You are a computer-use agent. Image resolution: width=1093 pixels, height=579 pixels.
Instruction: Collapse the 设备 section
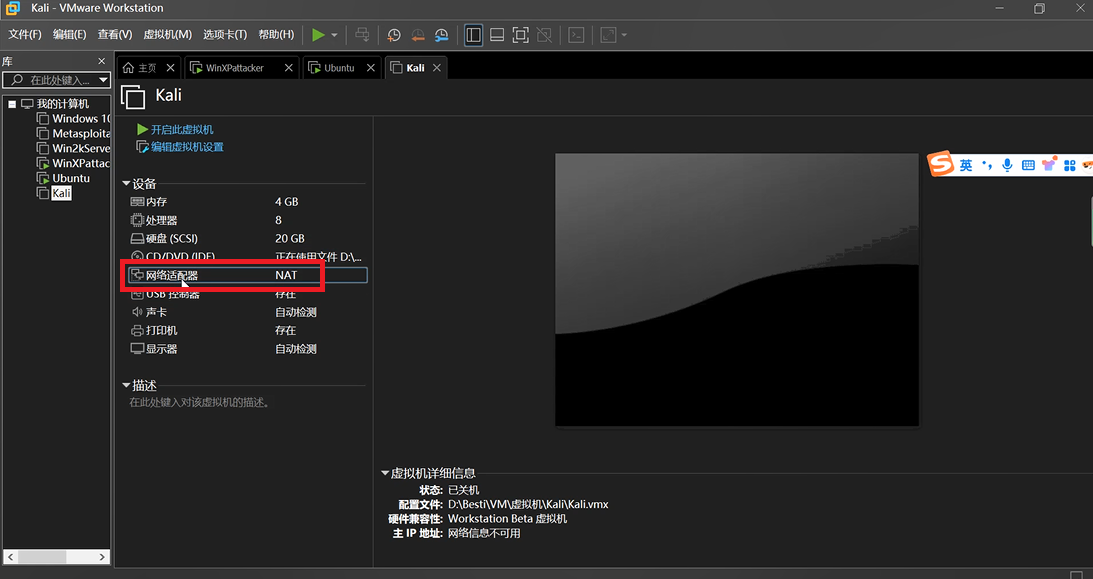(126, 184)
